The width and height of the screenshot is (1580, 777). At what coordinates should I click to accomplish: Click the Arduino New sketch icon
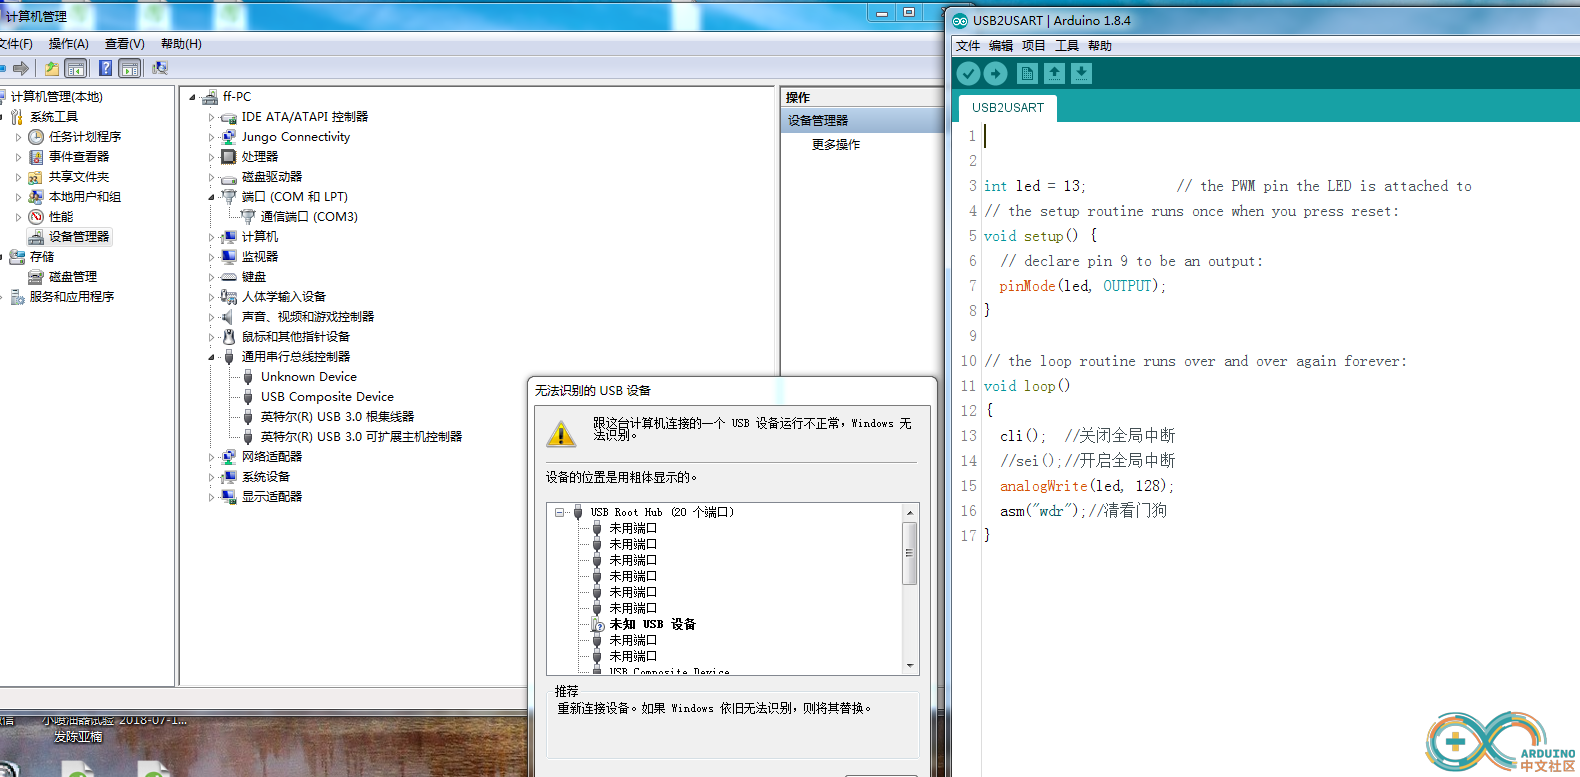(x=1027, y=73)
